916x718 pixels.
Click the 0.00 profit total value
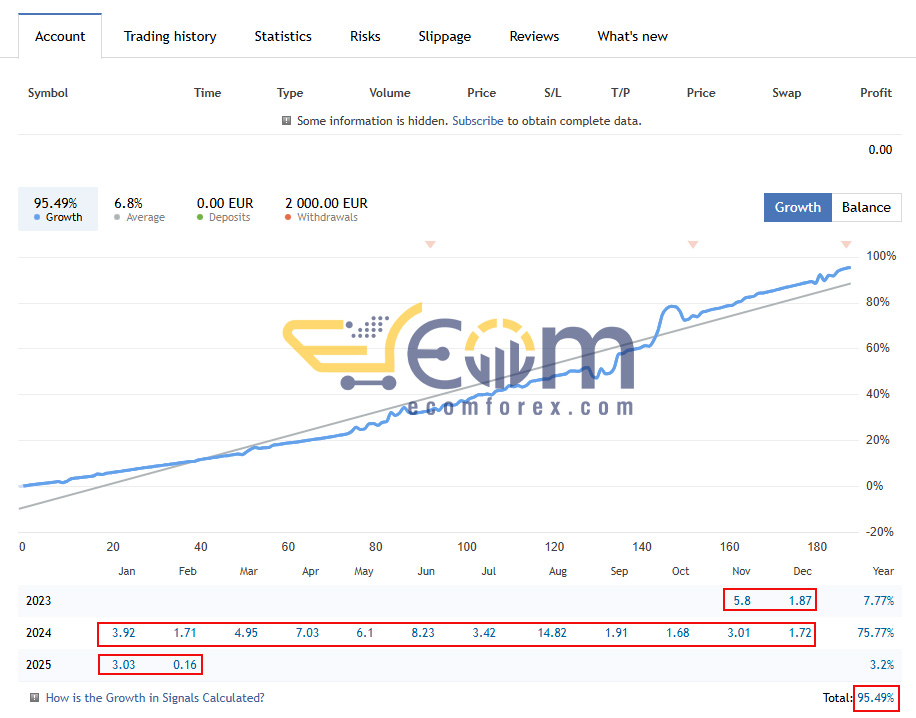pos(880,150)
